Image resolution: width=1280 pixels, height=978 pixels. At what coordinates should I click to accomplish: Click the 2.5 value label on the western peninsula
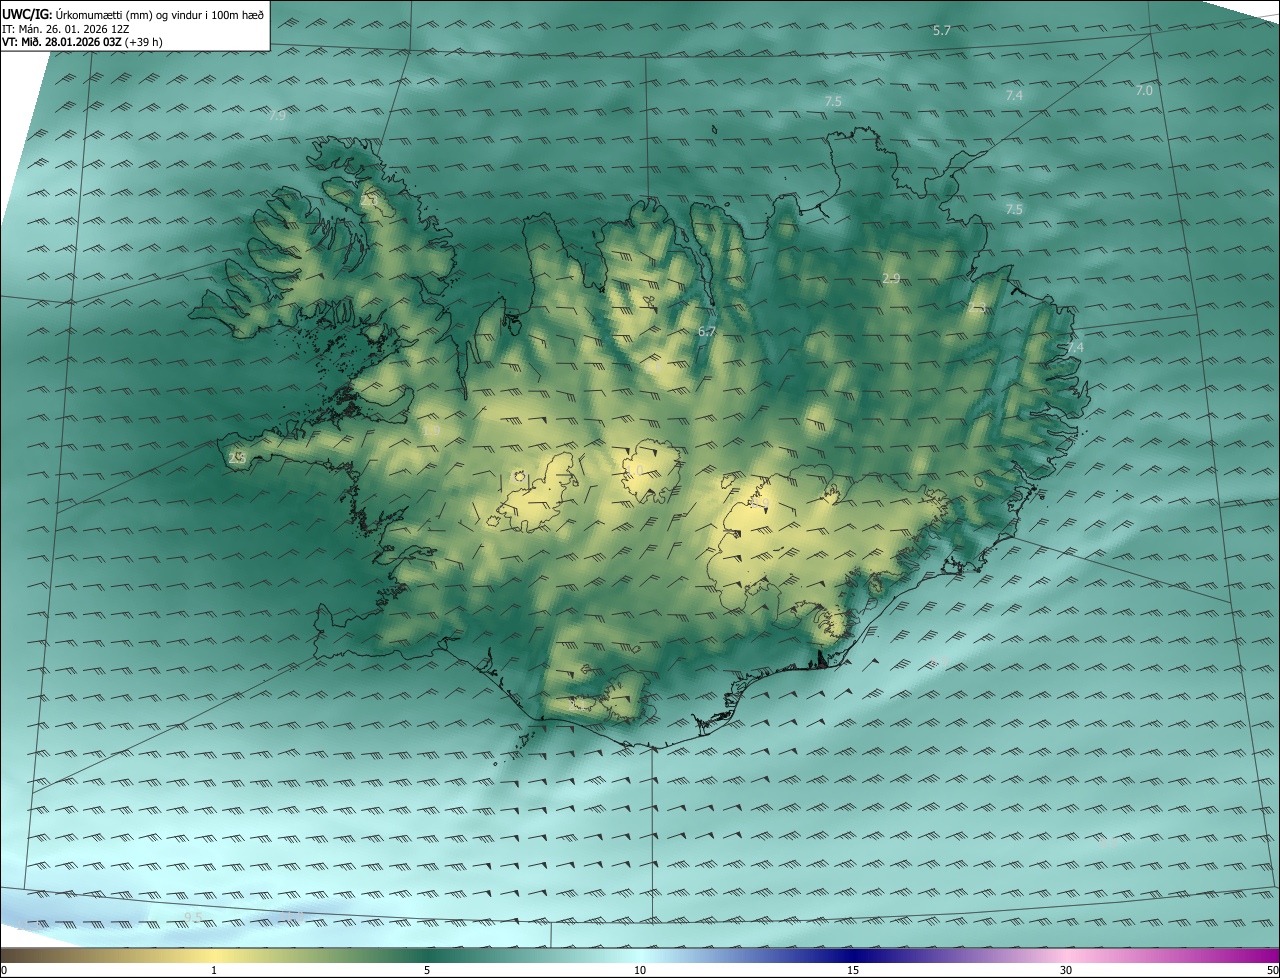237,457
